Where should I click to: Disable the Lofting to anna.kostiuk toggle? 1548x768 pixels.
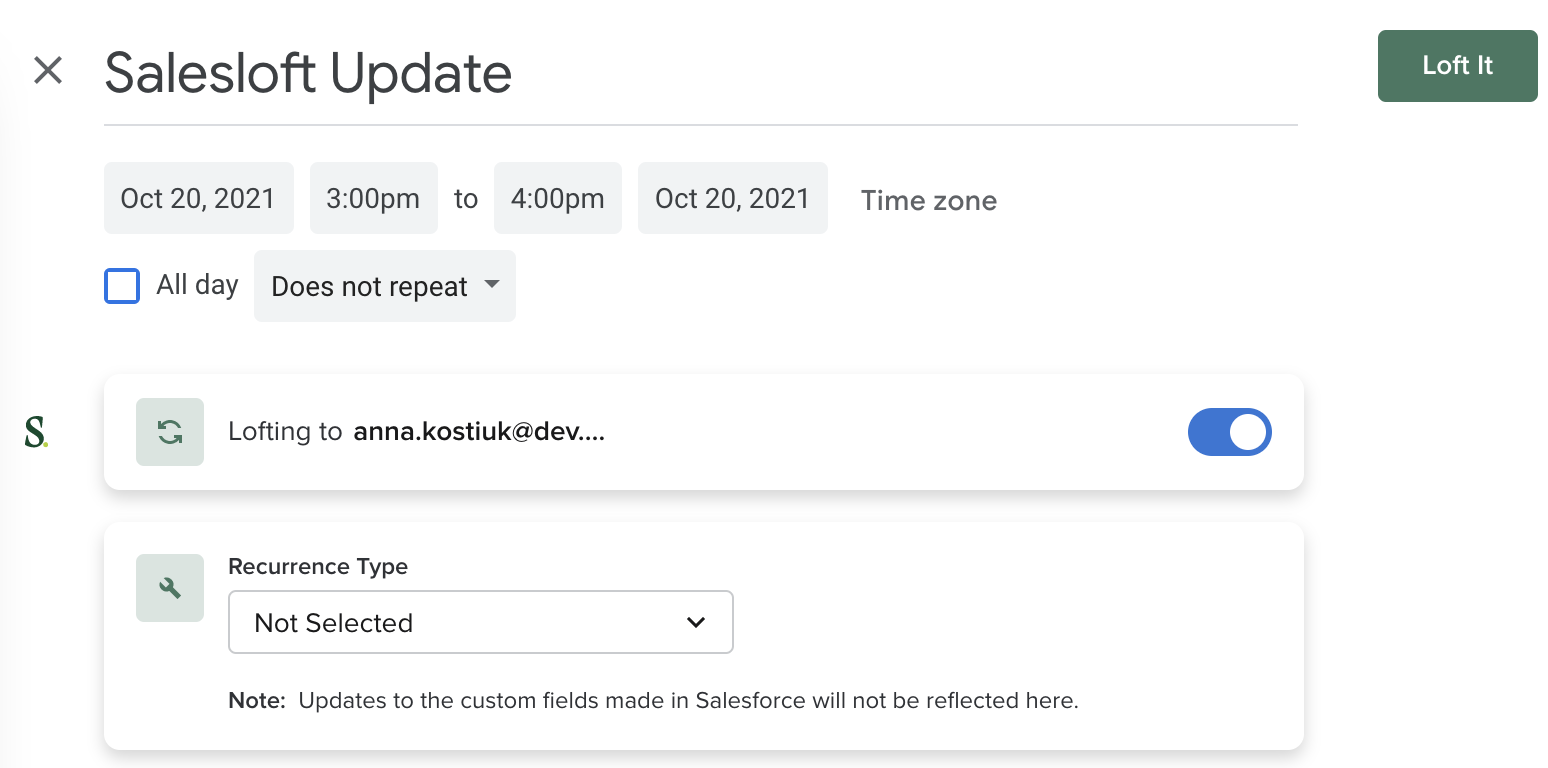(x=1229, y=431)
